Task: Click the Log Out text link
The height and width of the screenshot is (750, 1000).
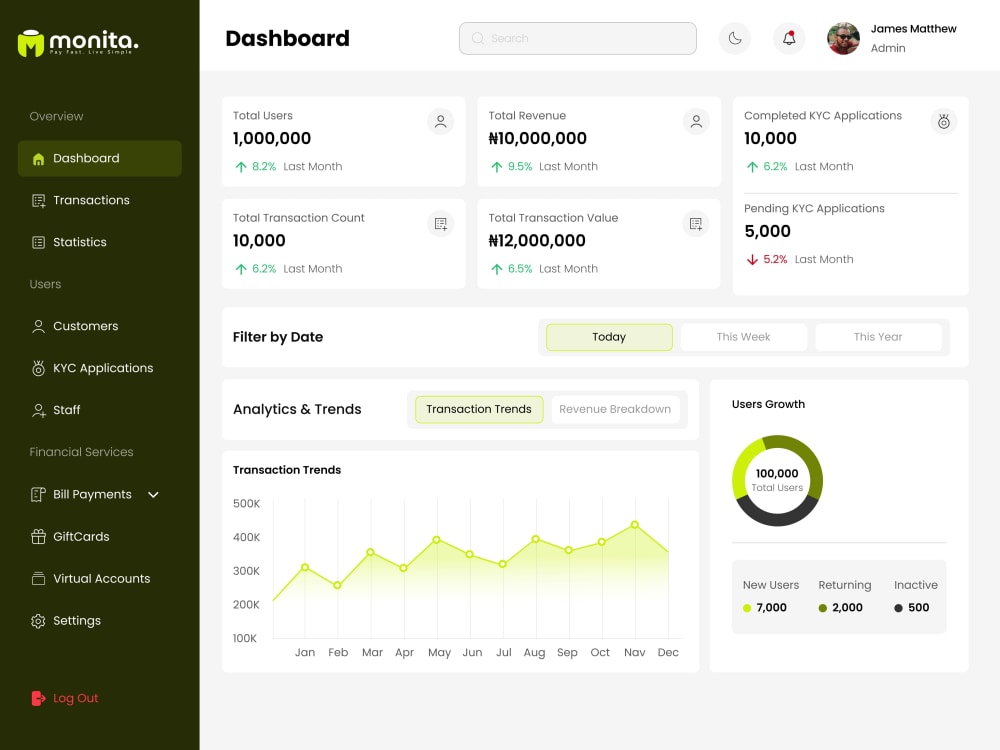Action: 75,698
